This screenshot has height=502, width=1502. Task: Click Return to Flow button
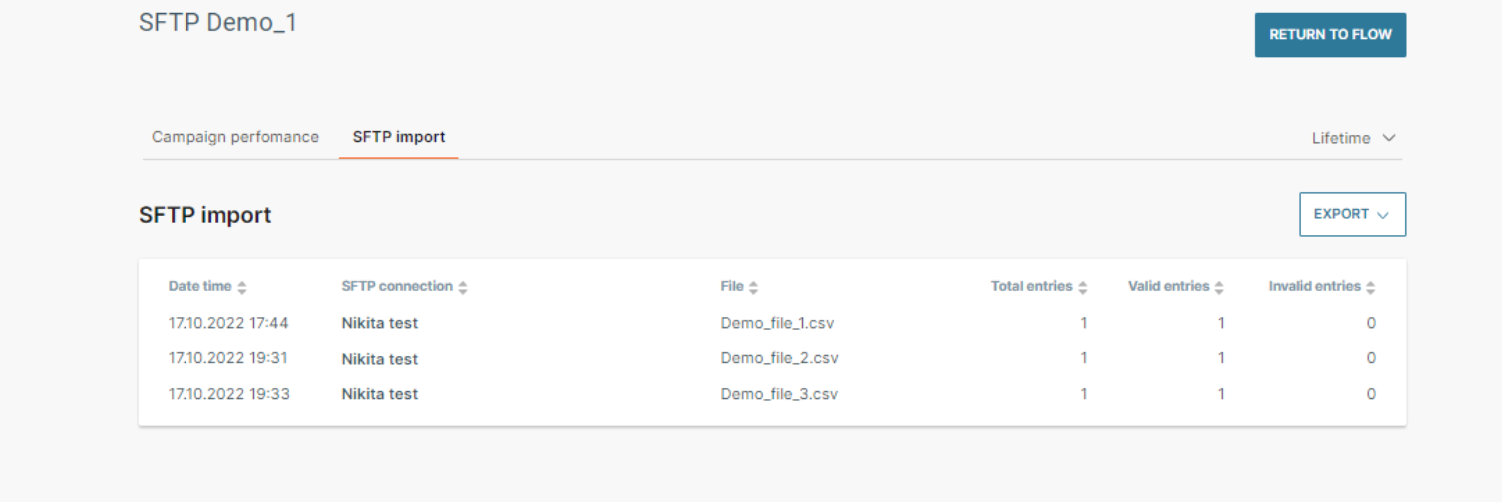click(1330, 35)
